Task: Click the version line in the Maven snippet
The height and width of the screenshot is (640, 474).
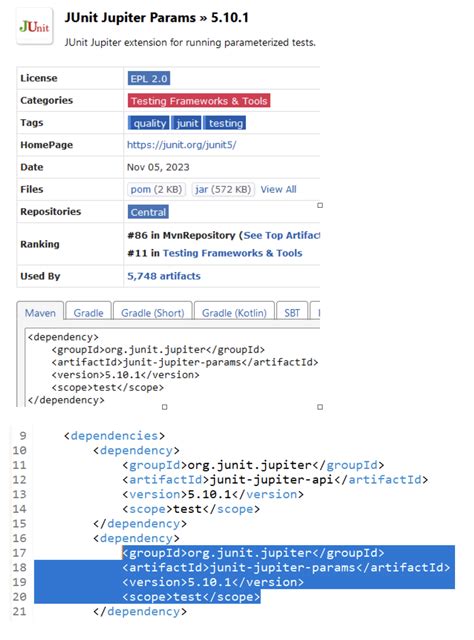Action: click(125, 375)
